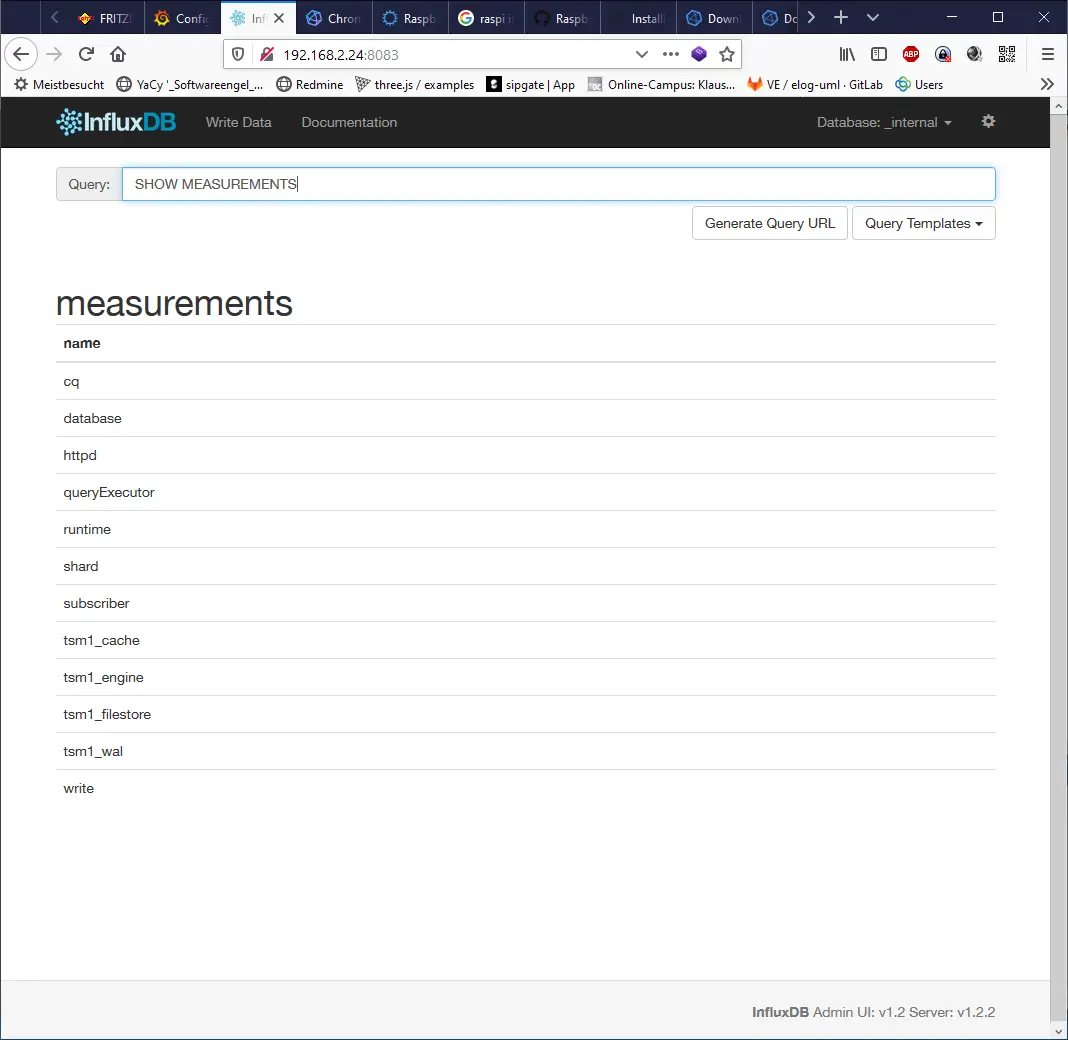Expand the tab overview chevron
1068x1040 pixels.
click(x=871, y=17)
